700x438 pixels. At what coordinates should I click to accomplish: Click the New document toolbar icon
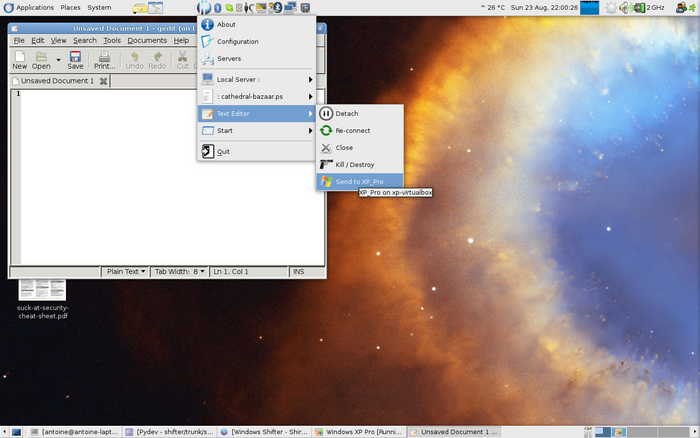[19, 61]
